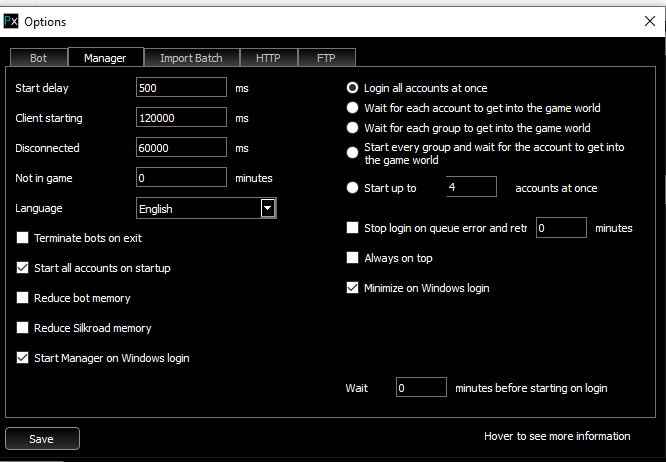This screenshot has height=462, width=666.
Task: Uncheck Start all accounts on startup
Action: tap(23, 268)
